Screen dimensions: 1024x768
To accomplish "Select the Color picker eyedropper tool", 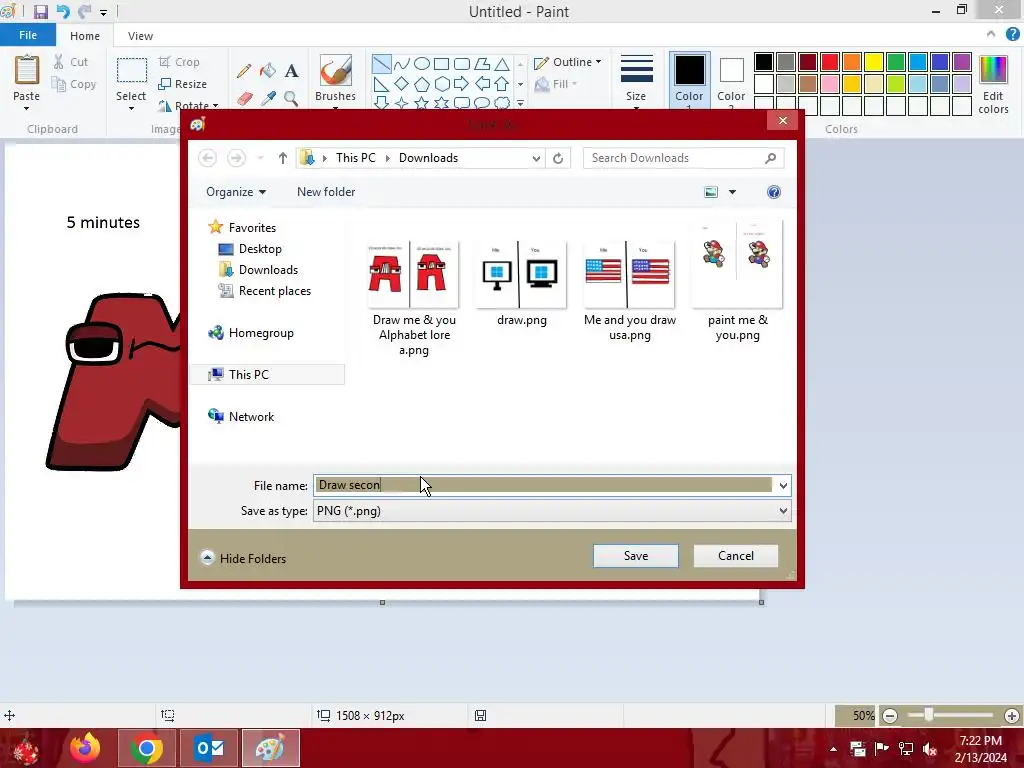I will 268,99.
